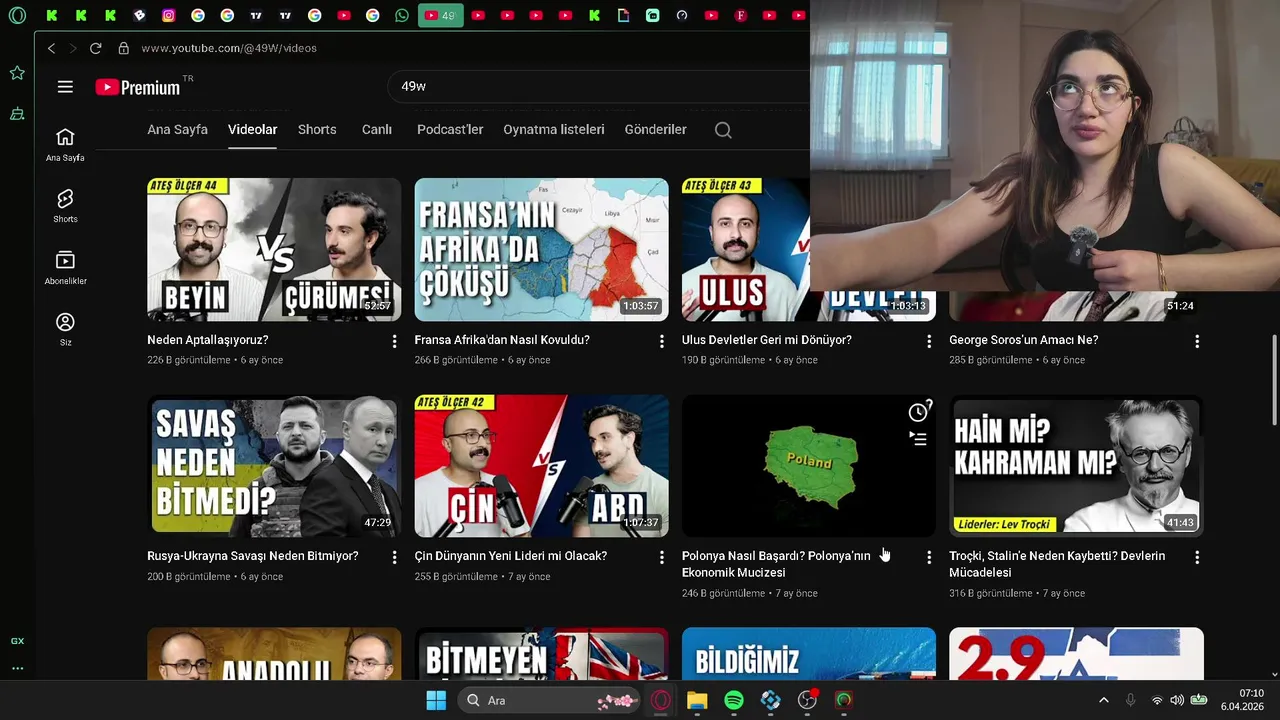Open the taskbar clock showing 07:10
Image resolution: width=1280 pixels, height=720 pixels.
click(1243, 700)
